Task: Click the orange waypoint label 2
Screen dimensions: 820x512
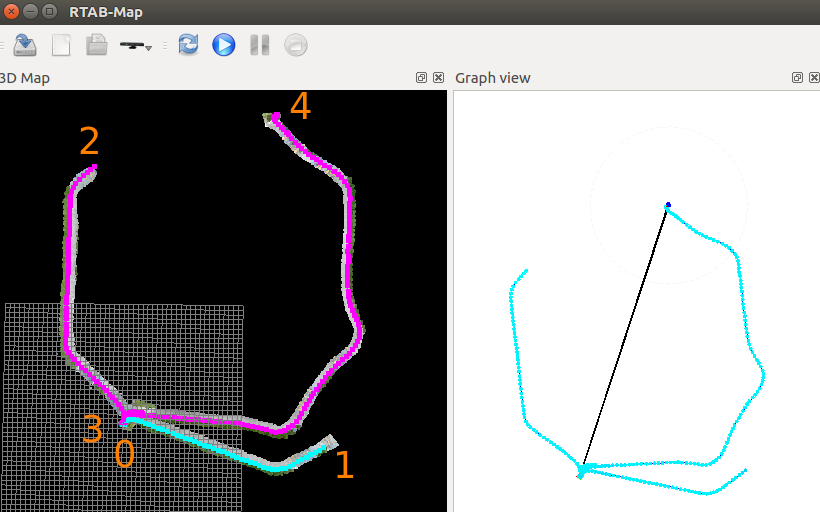Action: click(x=89, y=142)
